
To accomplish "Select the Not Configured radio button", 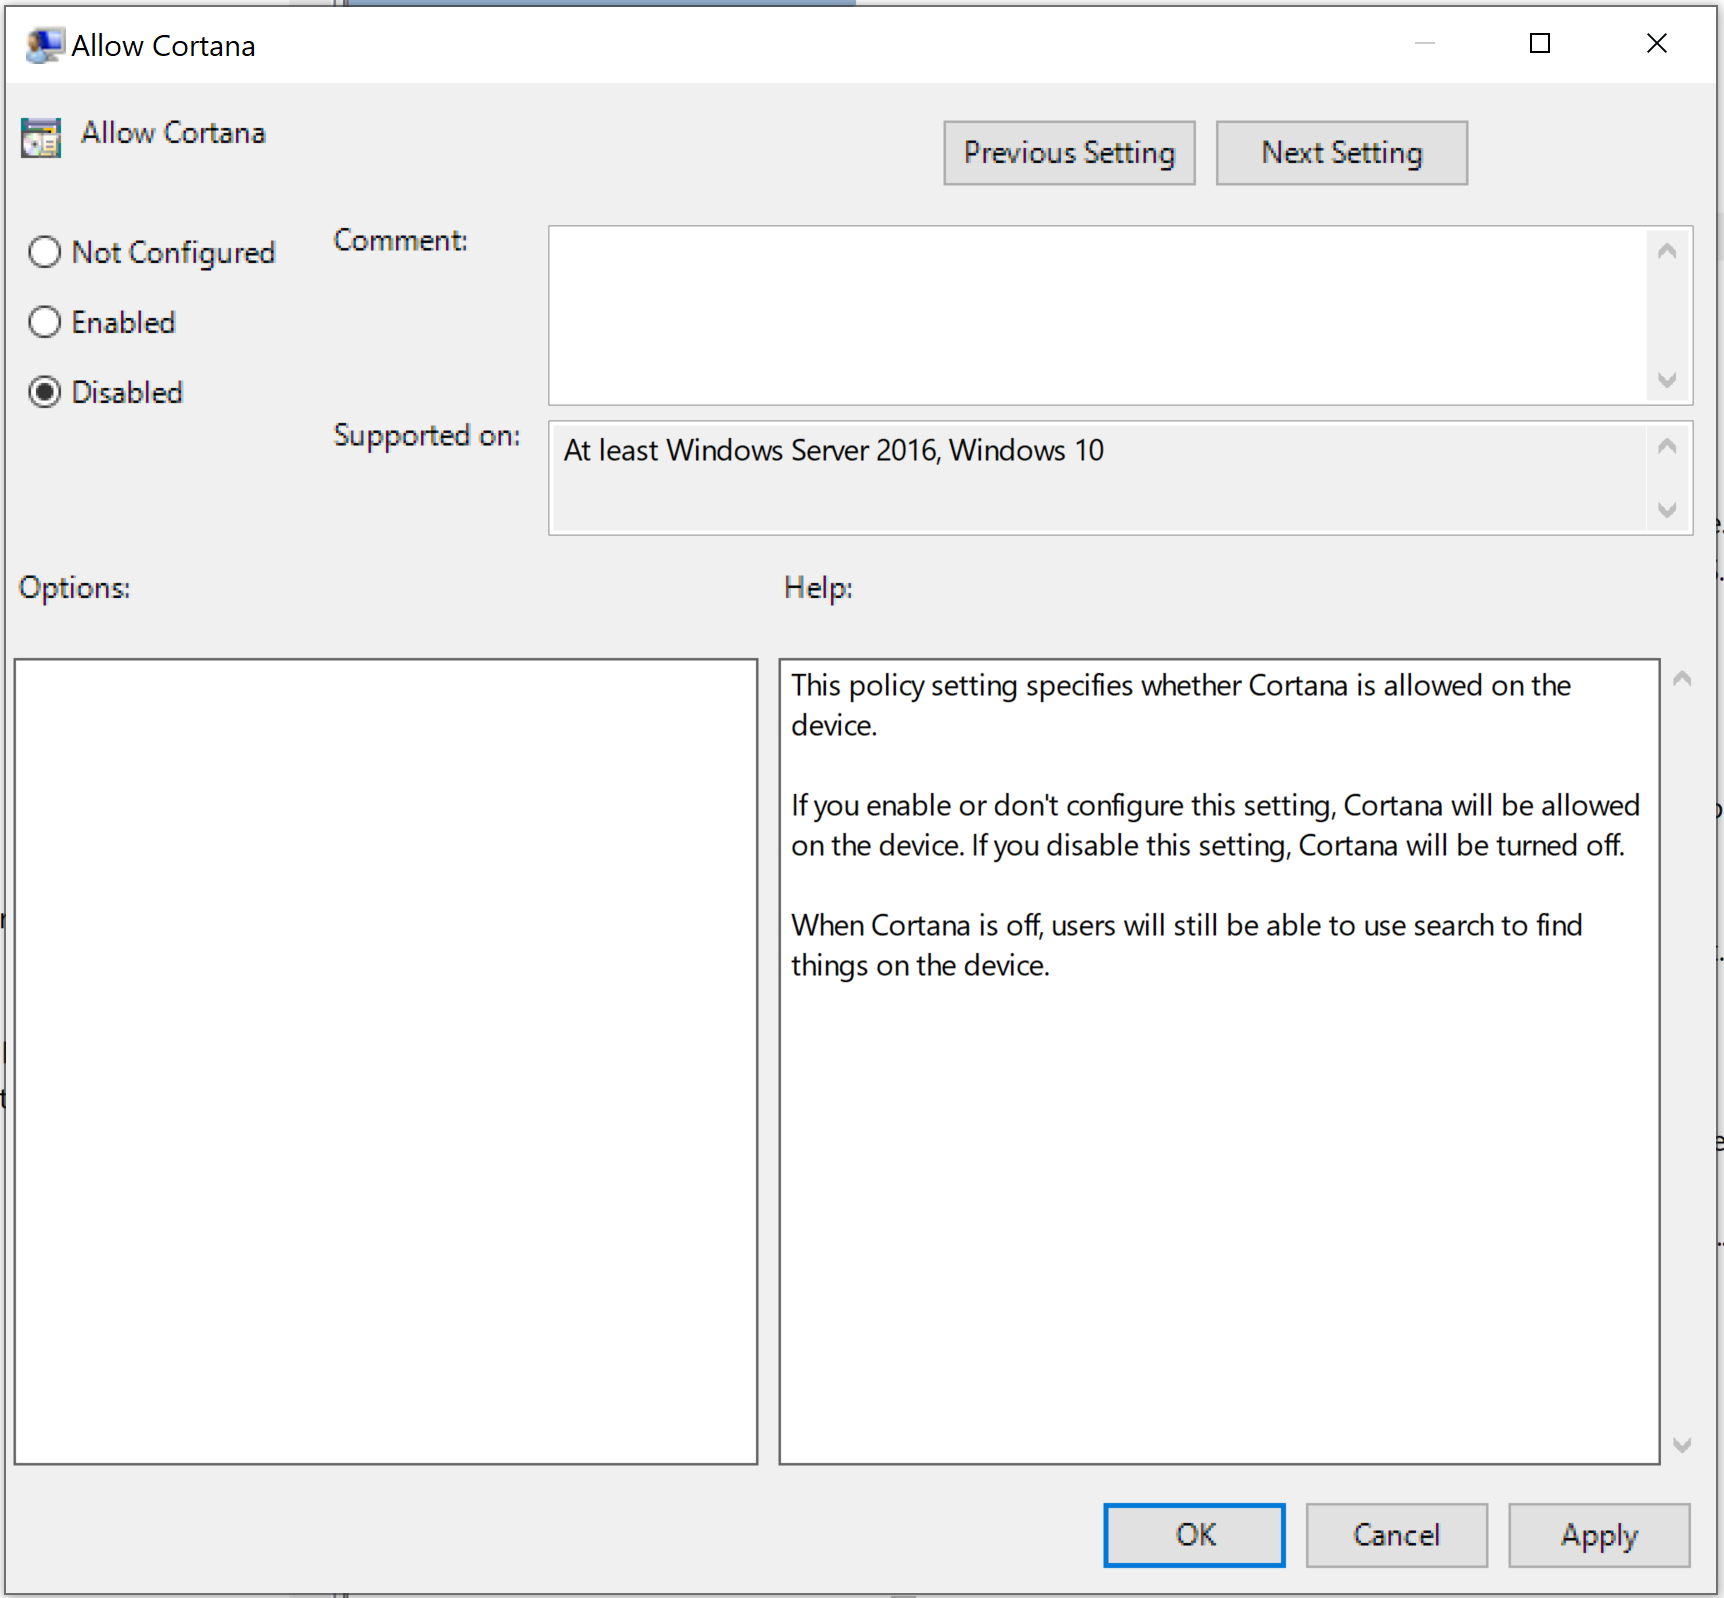I will (x=45, y=252).
